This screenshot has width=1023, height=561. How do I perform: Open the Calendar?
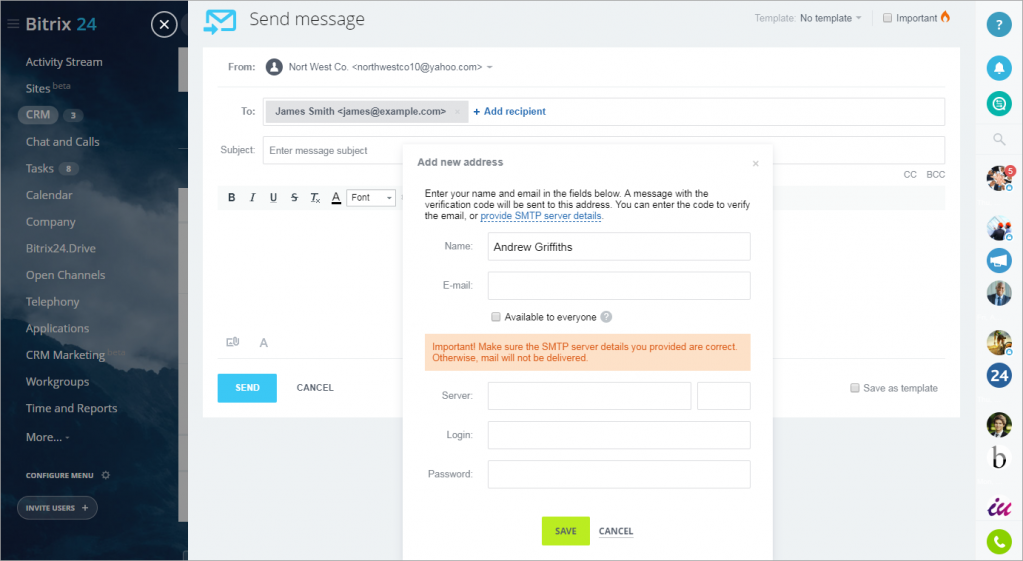[49, 195]
